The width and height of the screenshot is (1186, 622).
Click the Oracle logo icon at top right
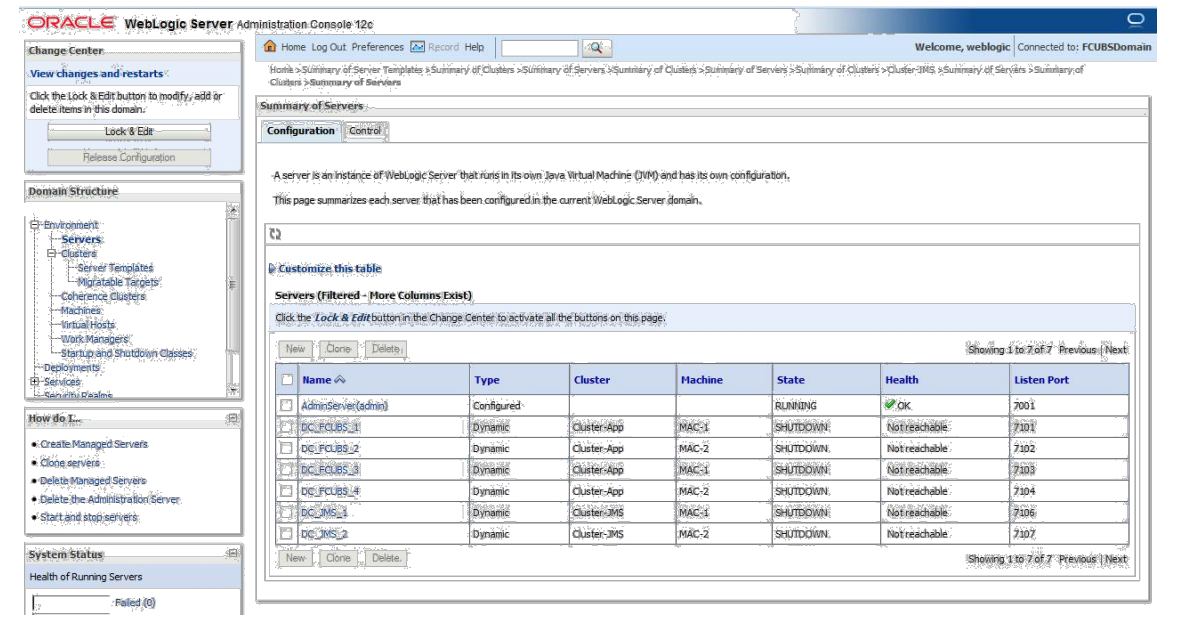click(x=1135, y=20)
